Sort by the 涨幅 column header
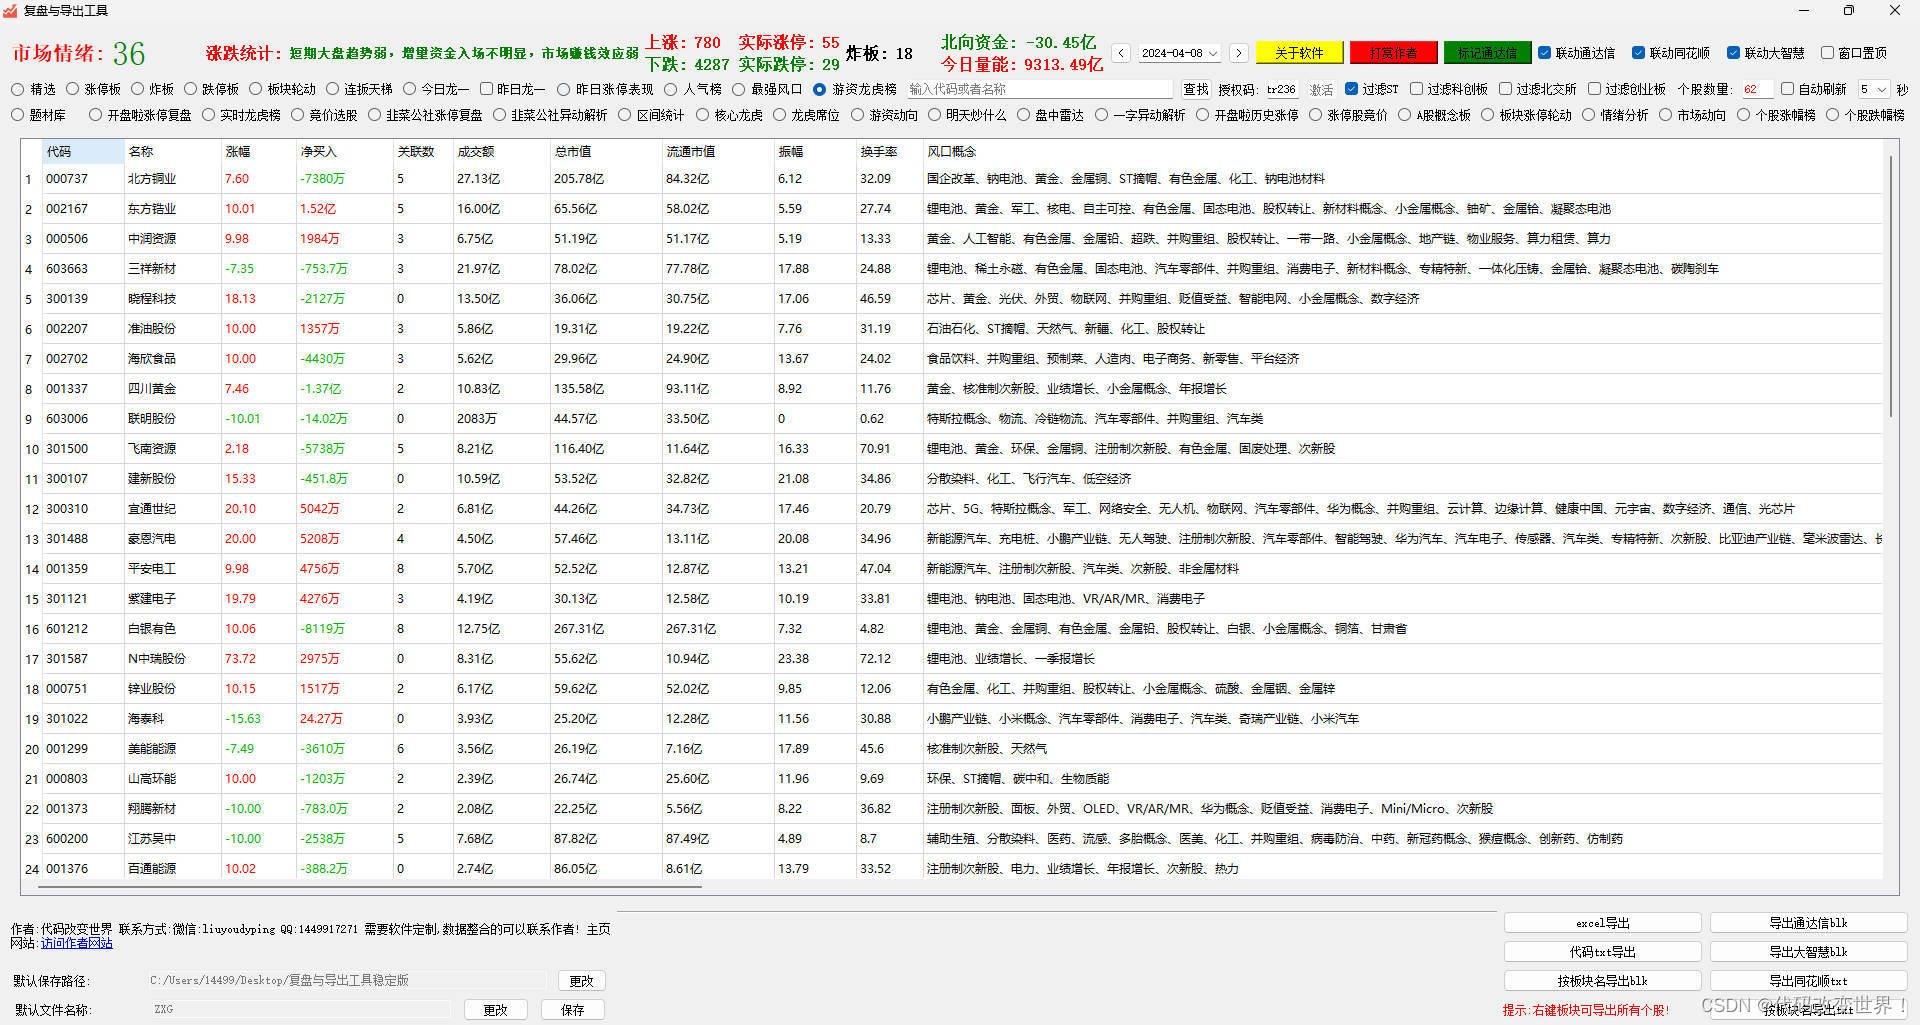Screen dimensions: 1920x1025 (258, 151)
